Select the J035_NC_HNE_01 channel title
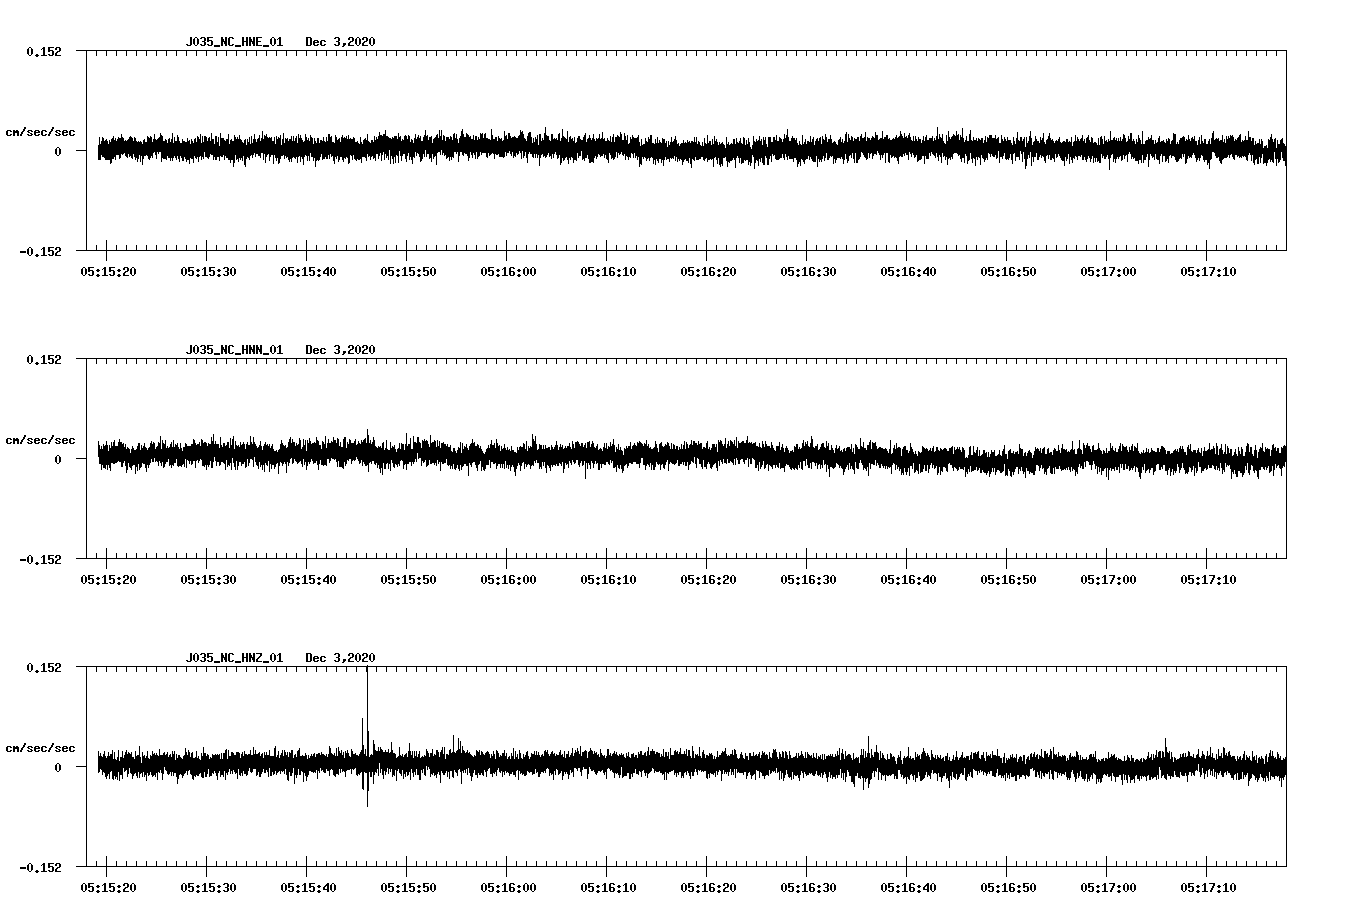Image resolution: width=1358 pixels, height=924 pixels. 233,42
